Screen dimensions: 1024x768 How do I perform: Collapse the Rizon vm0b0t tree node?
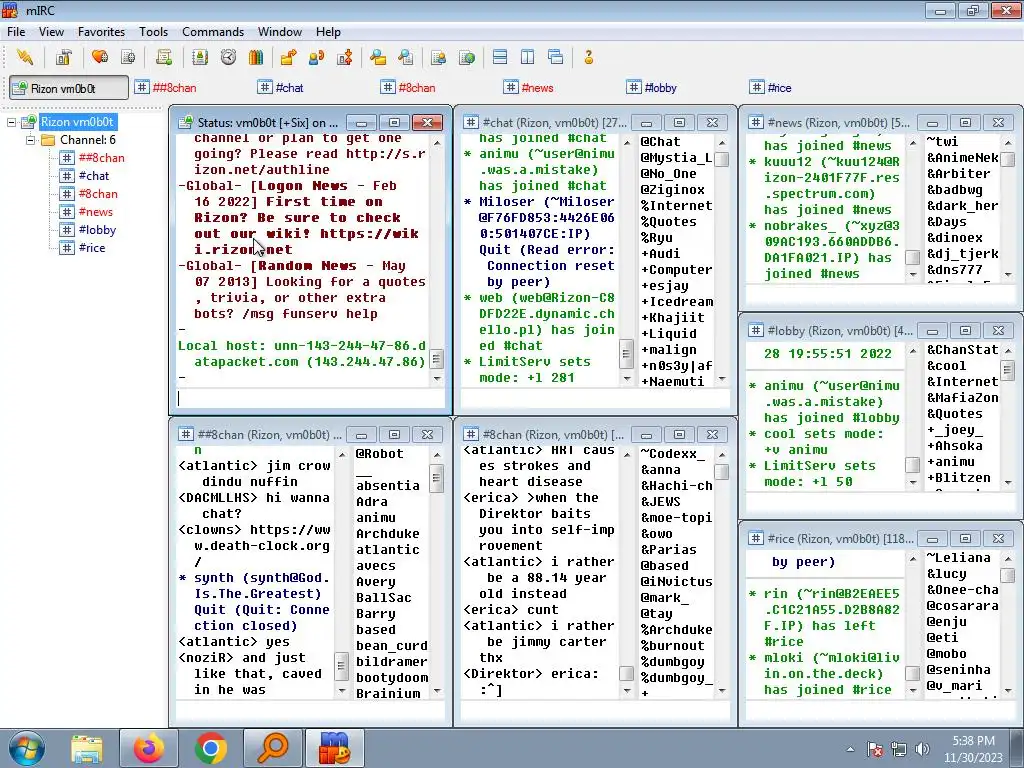[11, 122]
